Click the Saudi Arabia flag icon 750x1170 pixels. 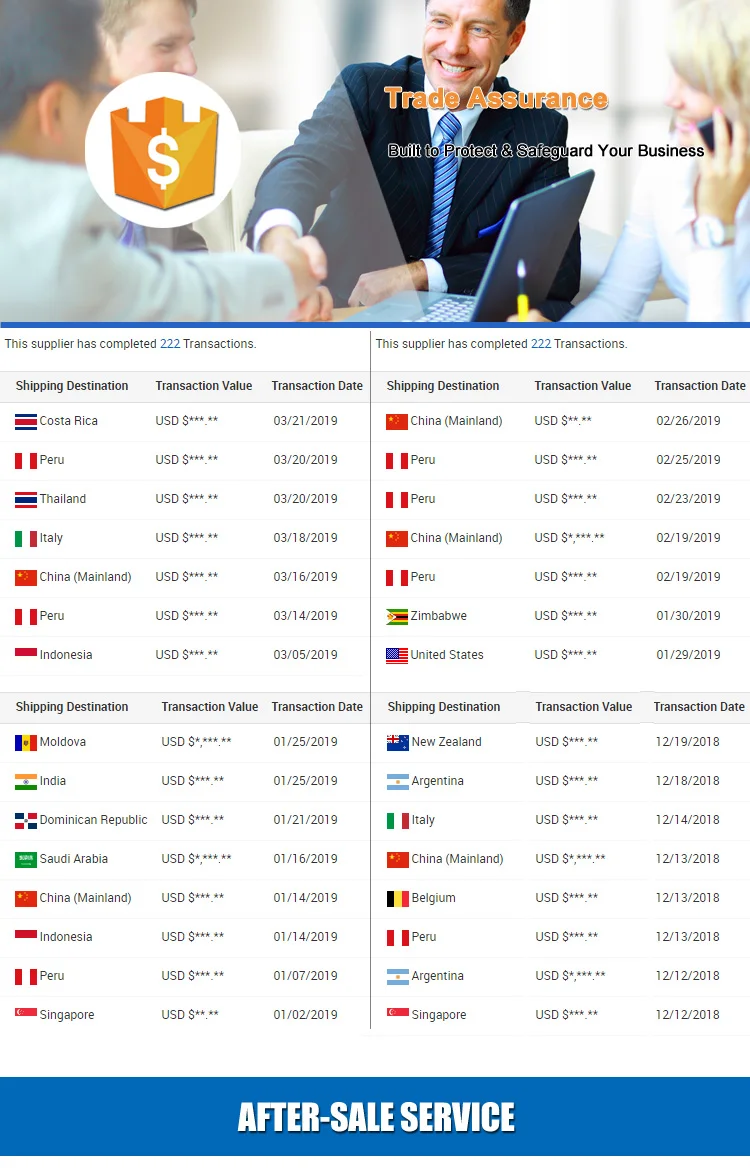click(x=26, y=860)
